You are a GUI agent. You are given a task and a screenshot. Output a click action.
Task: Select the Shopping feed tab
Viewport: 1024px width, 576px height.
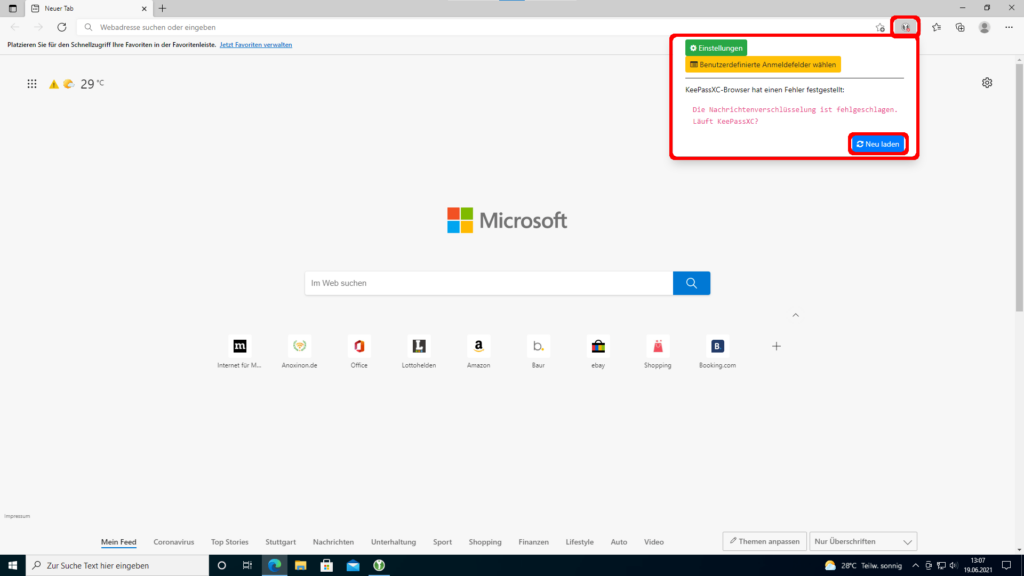485,542
